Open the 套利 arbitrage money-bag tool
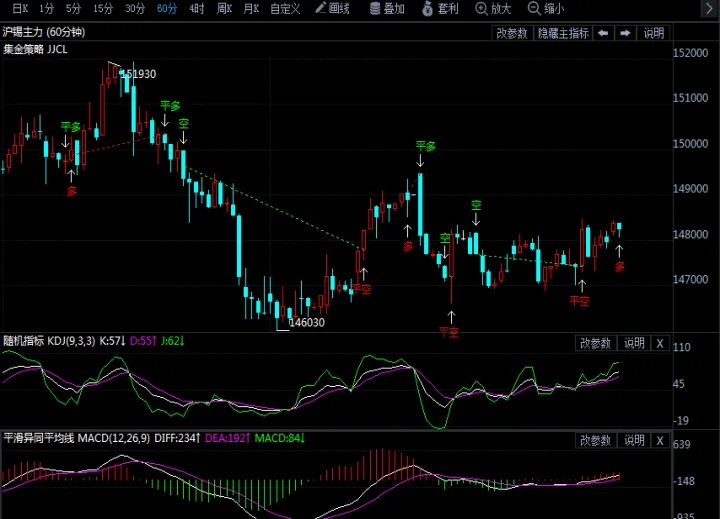This screenshot has width=720, height=519. tap(440, 8)
